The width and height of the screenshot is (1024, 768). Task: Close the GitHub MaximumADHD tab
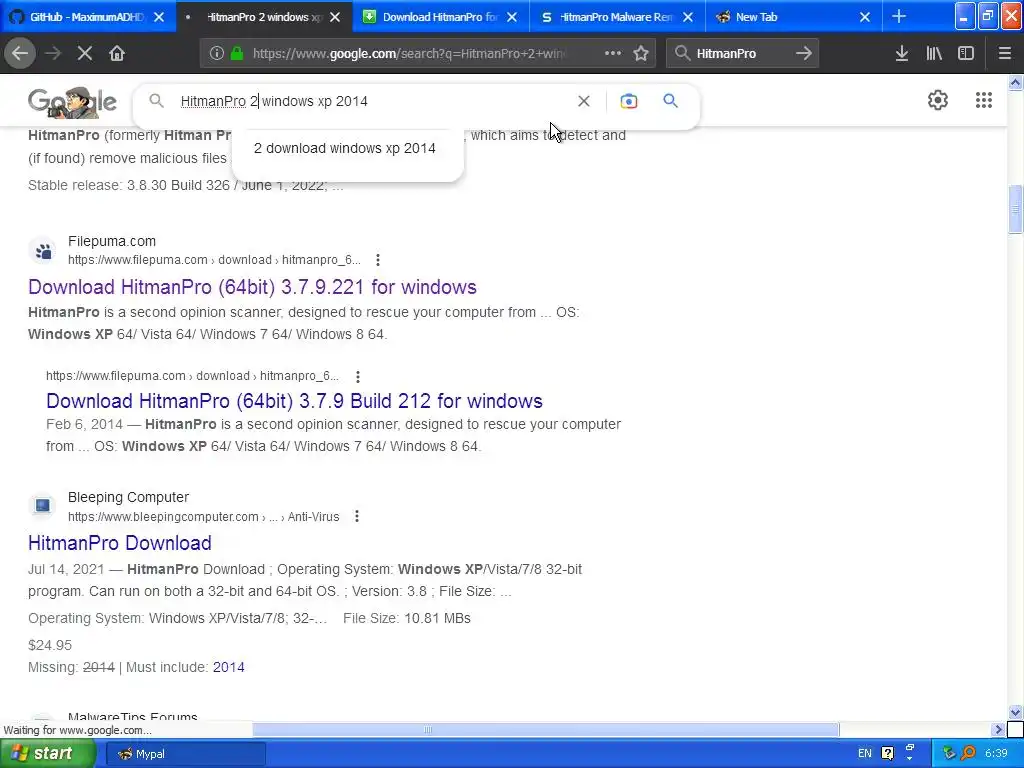(159, 17)
